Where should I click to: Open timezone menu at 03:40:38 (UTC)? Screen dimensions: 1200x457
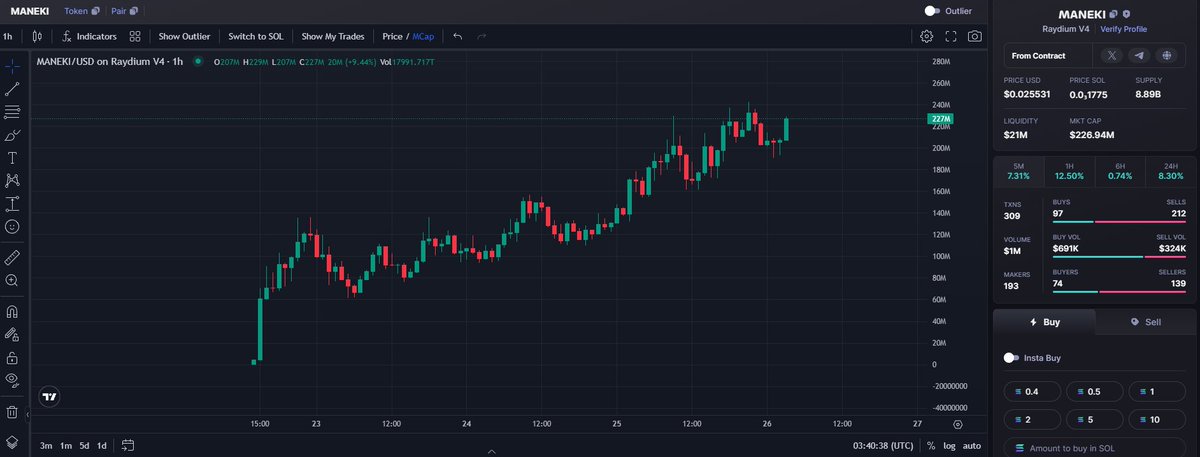(x=885, y=445)
